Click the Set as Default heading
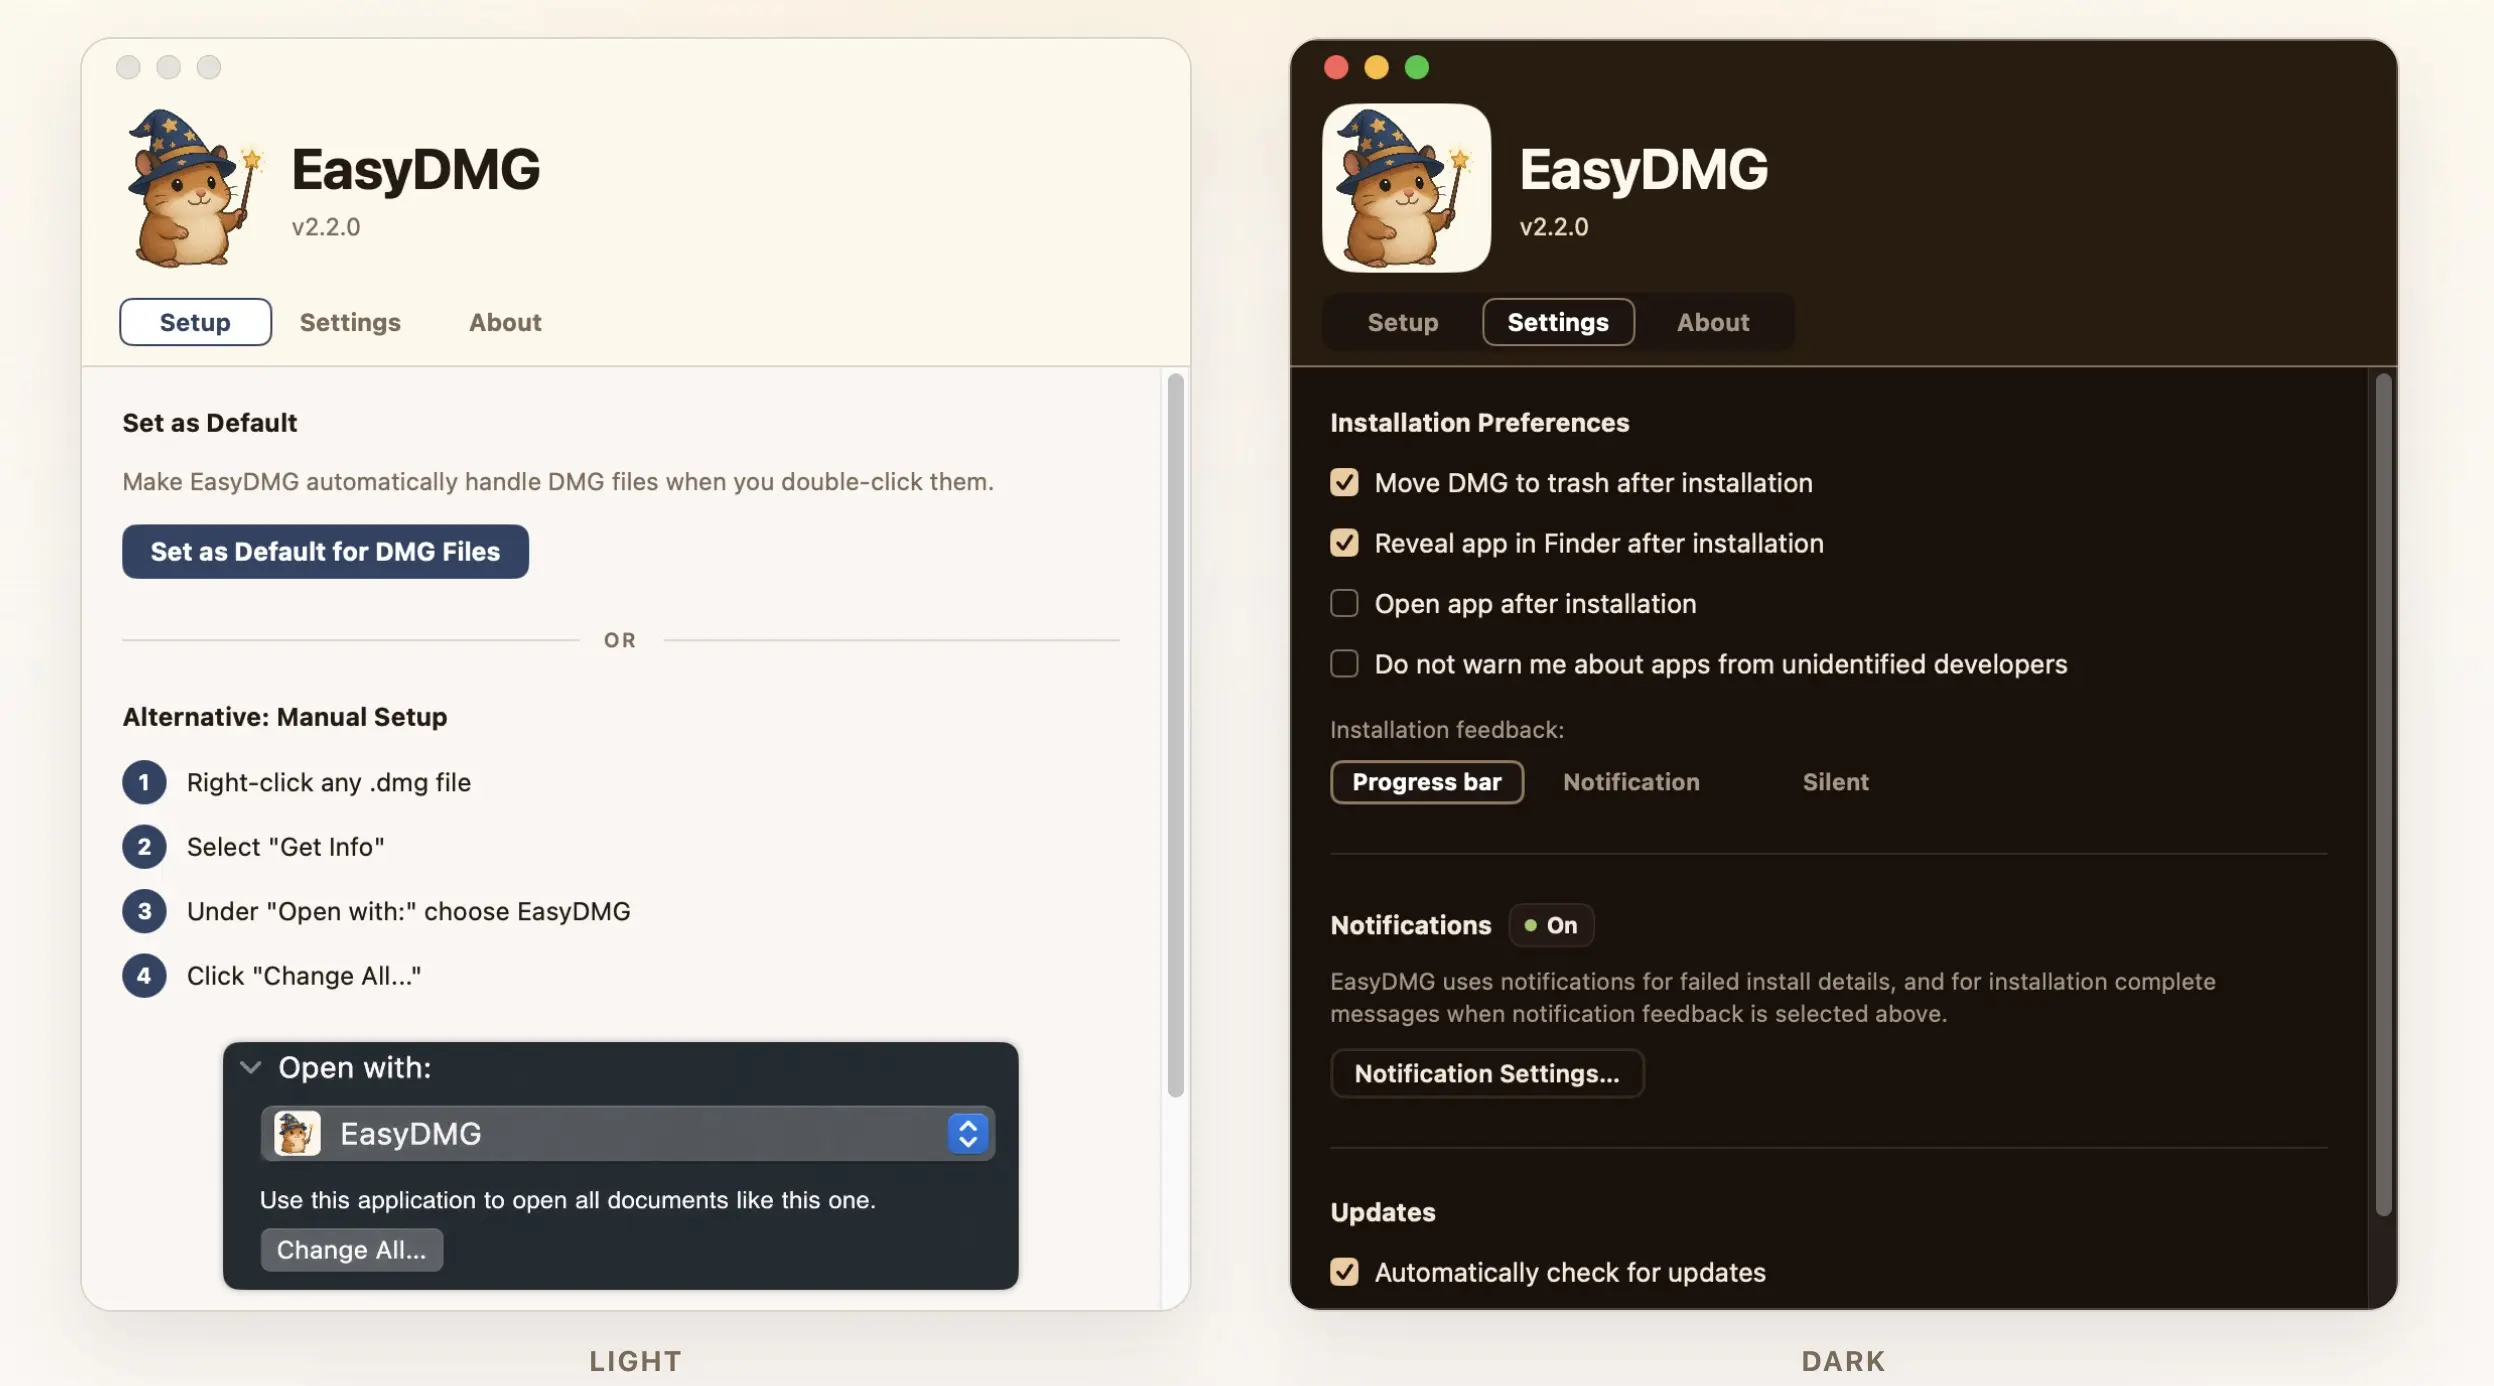The width and height of the screenshot is (2494, 1386). (x=209, y=422)
